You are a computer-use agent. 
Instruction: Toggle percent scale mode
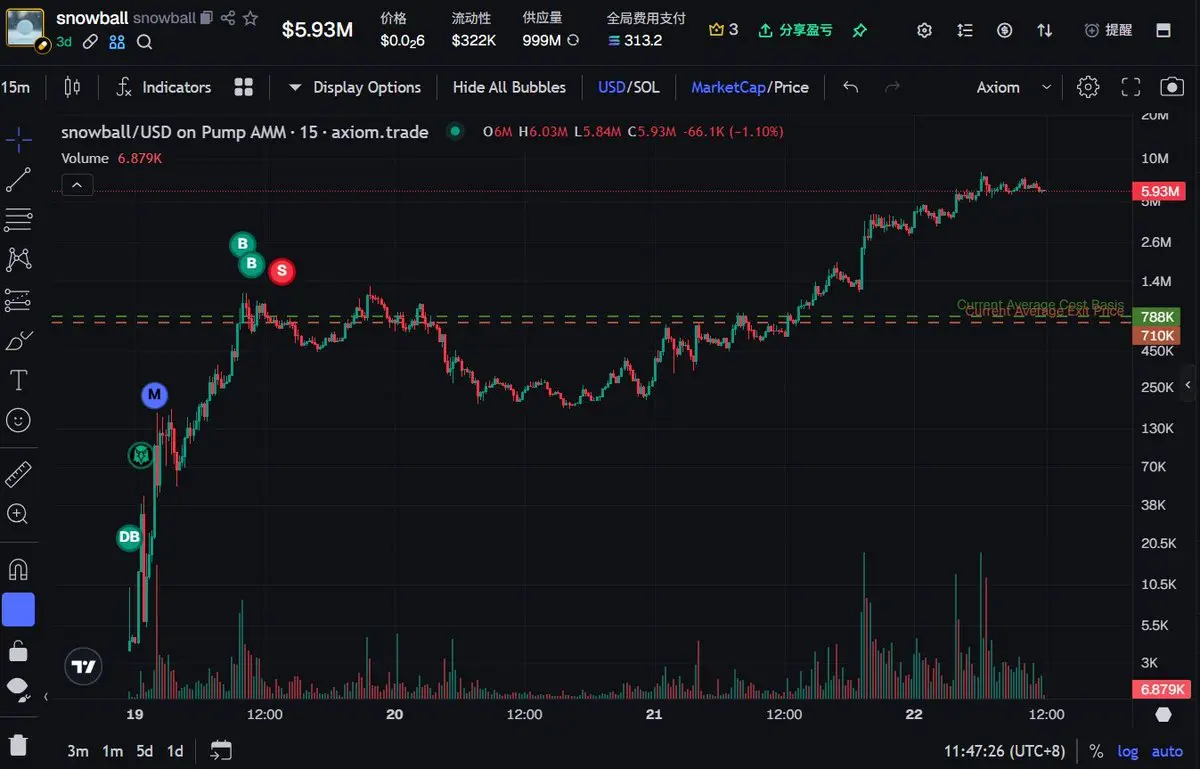[1096, 751]
